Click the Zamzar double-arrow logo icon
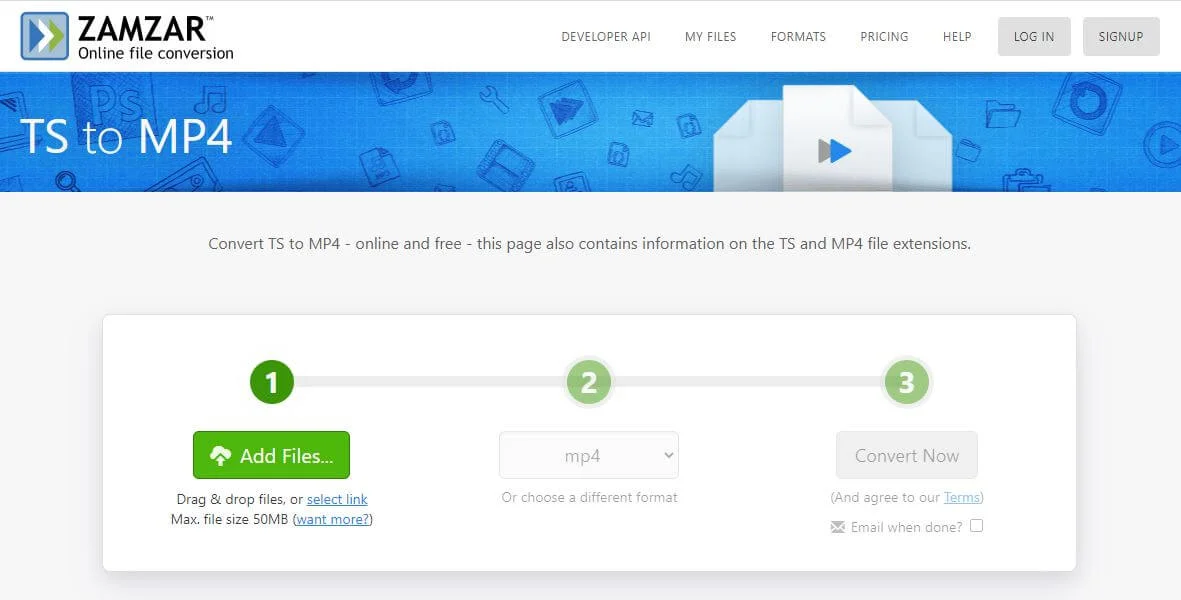The height and width of the screenshot is (600, 1181). pos(45,36)
